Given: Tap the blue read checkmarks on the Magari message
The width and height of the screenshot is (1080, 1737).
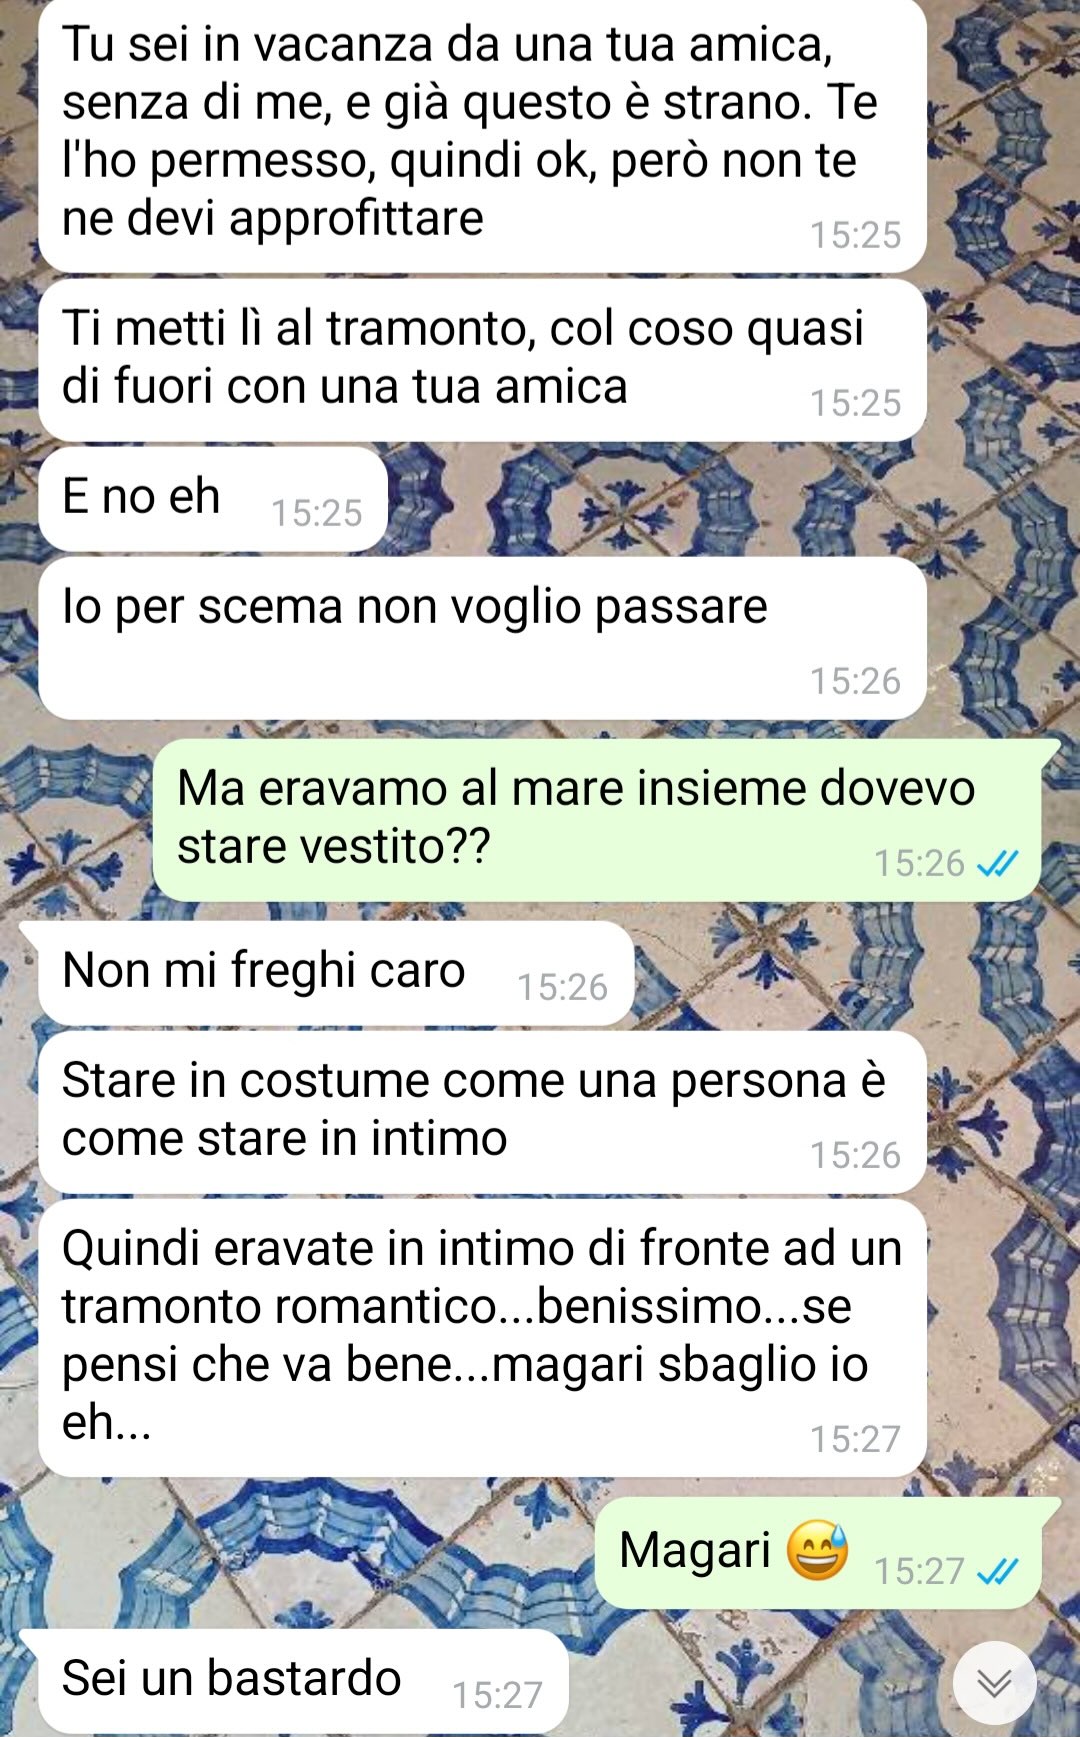Looking at the screenshot, I should (997, 1571).
